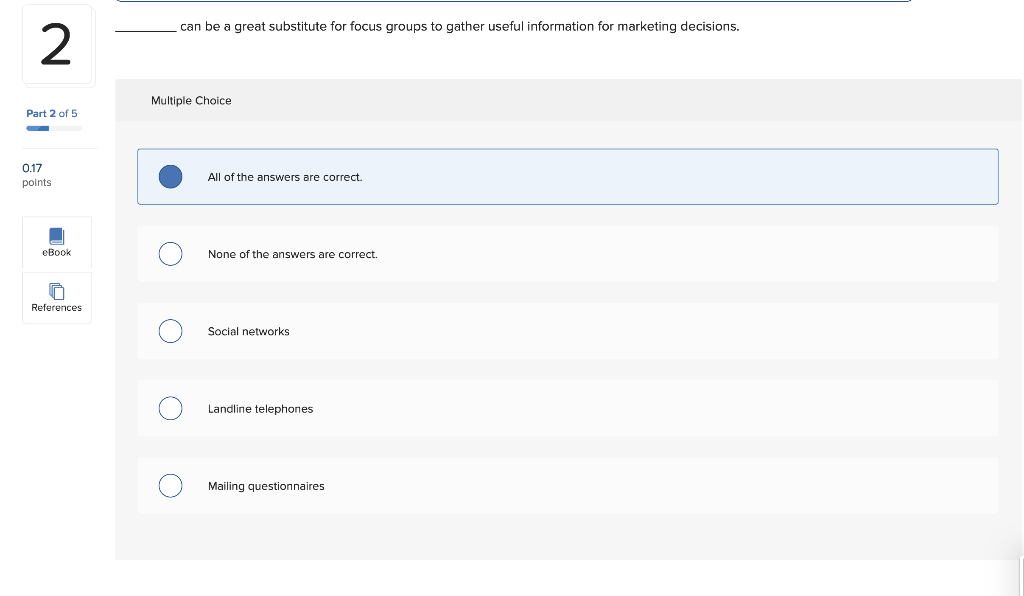Screen dimensions: 1024x596
Task: Click the 'Social networks' answer text
Action: (248, 332)
